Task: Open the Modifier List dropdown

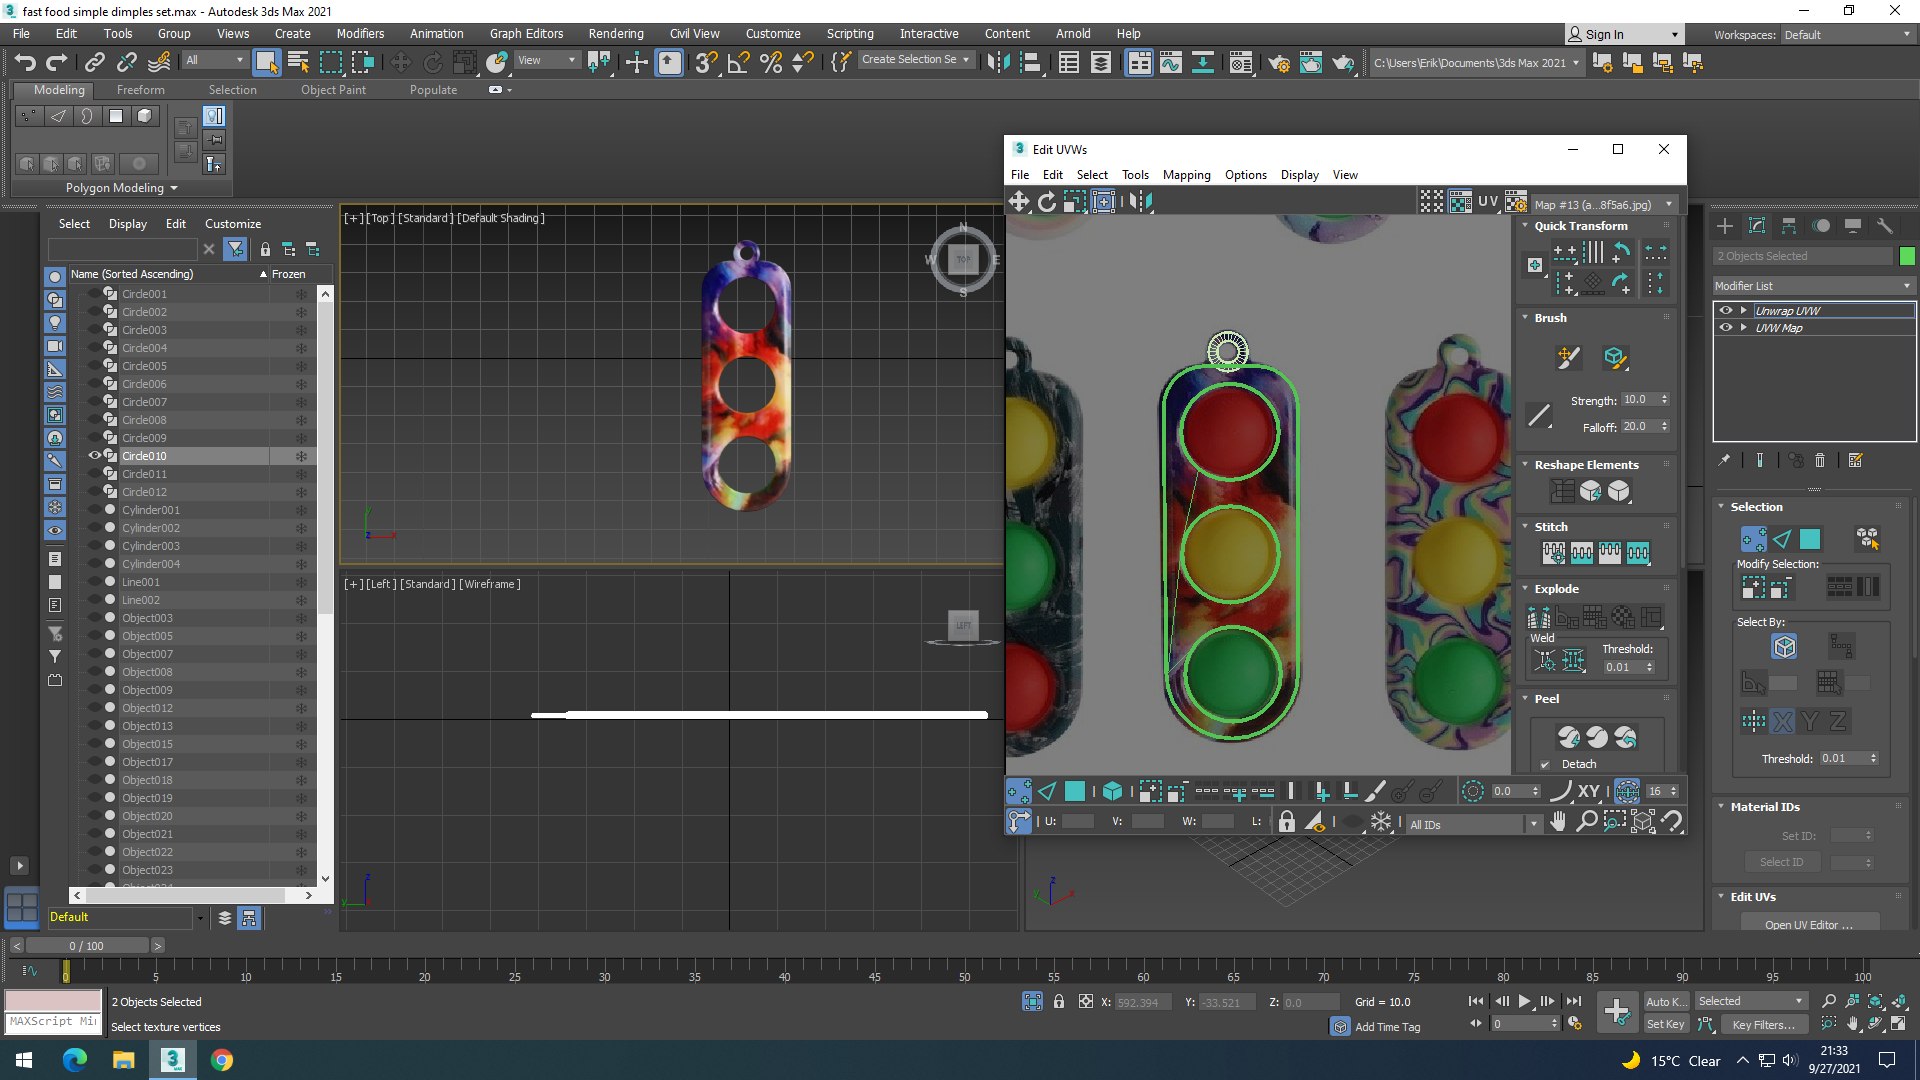Action: click(x=1814, y=286)
